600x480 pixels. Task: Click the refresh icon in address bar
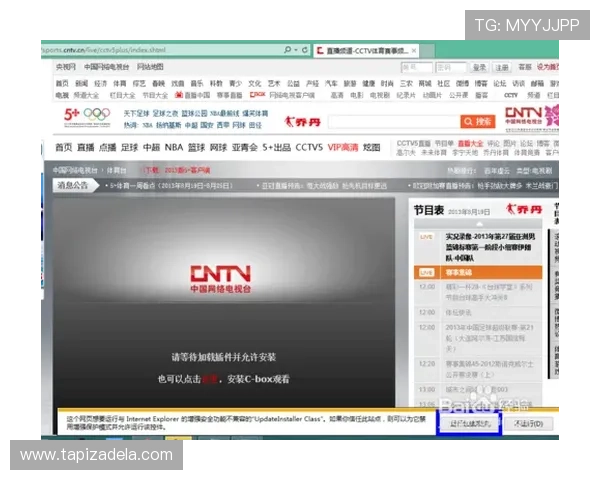(x=305, y=50)
